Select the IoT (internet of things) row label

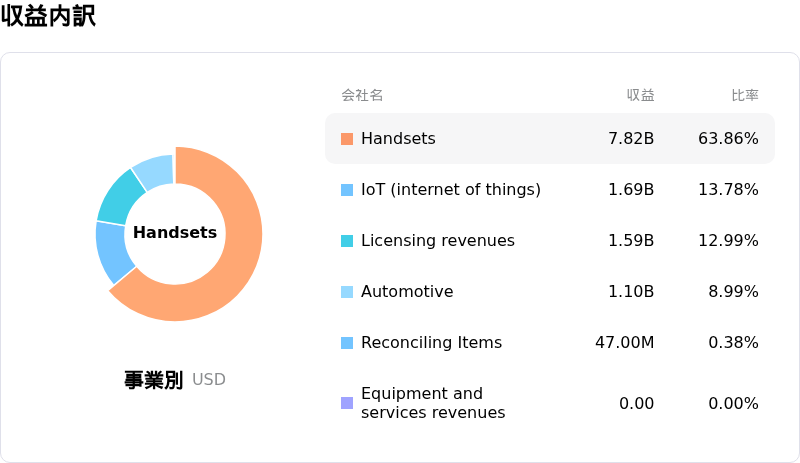click(451, 189)
